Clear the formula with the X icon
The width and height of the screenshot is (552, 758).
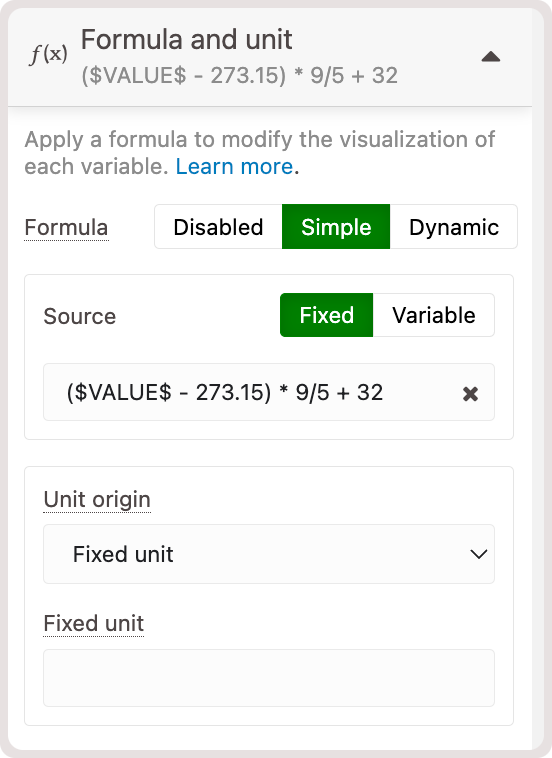coord(470,394)
